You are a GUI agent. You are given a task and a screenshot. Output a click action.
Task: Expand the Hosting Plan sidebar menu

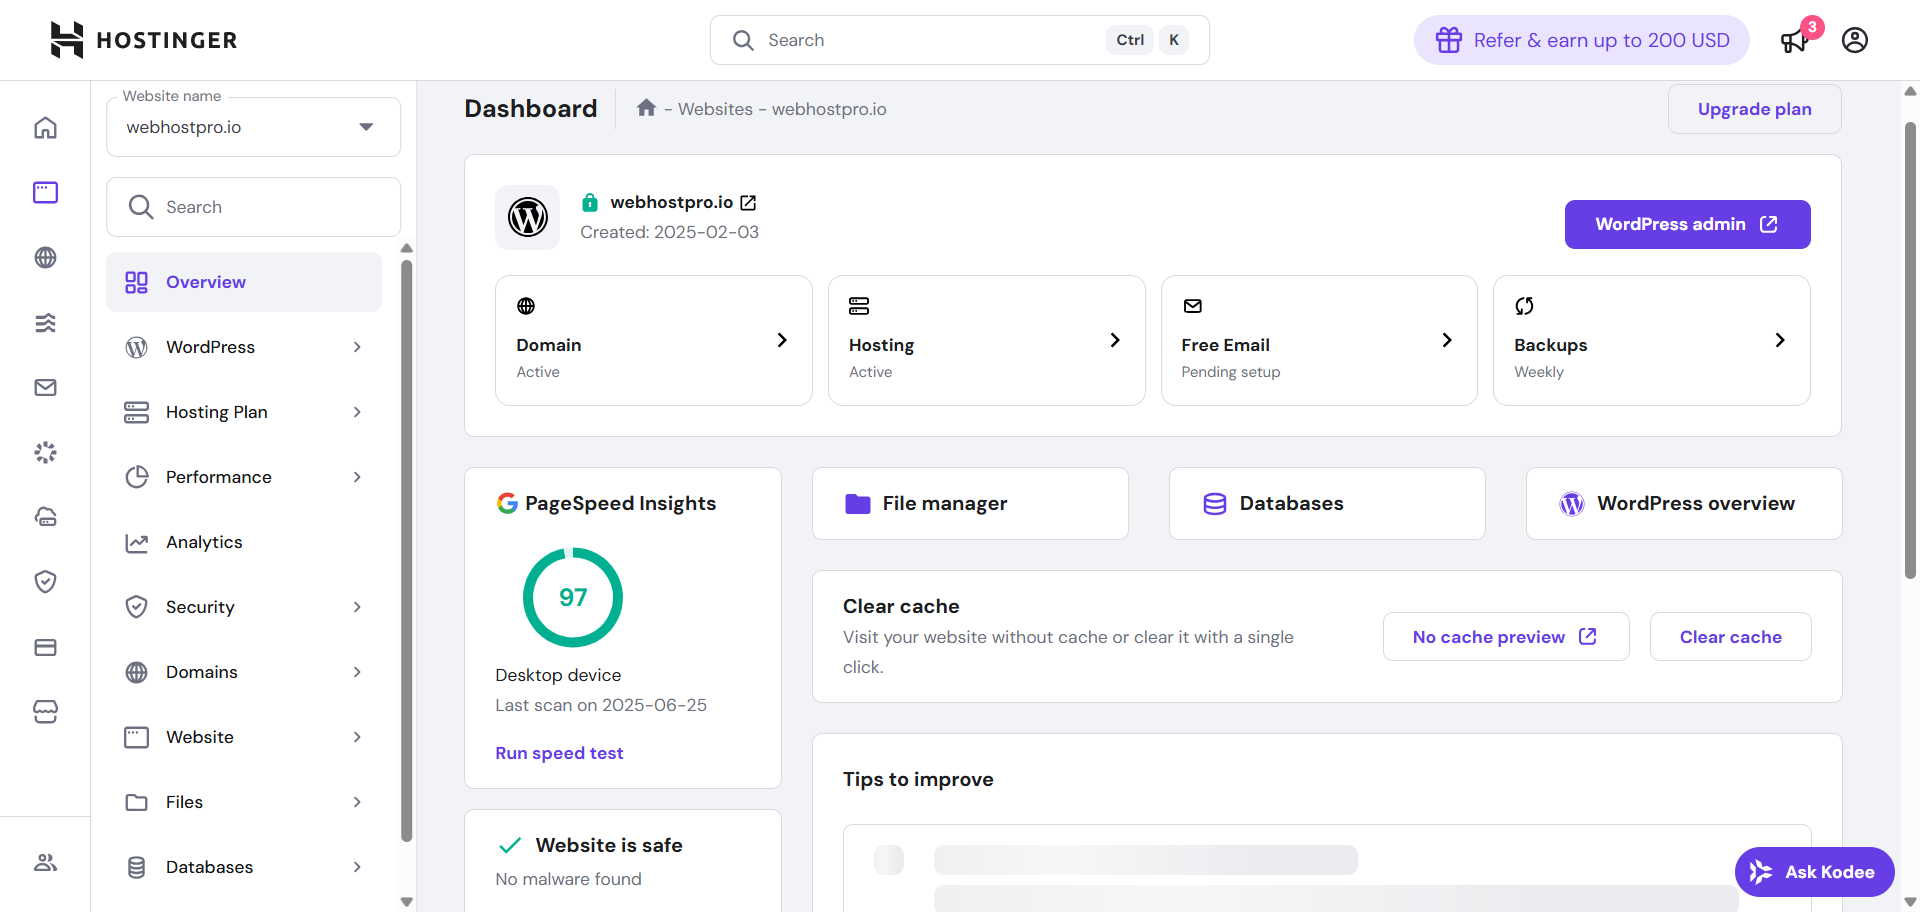[x=244, y=412]
